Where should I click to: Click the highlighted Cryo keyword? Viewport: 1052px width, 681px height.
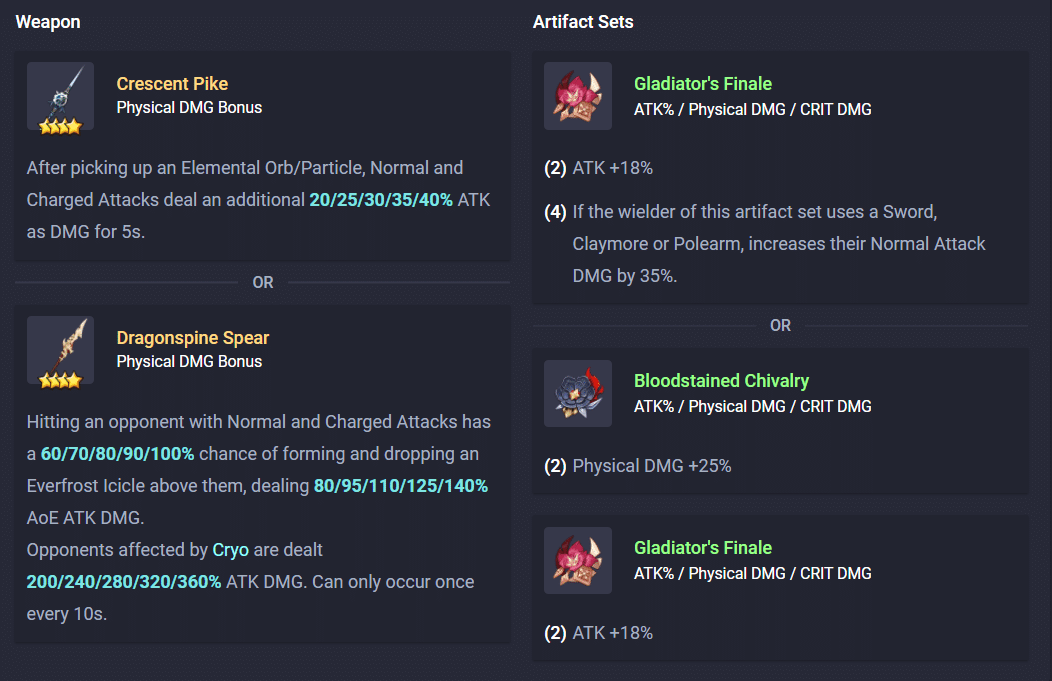coord(231,550)
